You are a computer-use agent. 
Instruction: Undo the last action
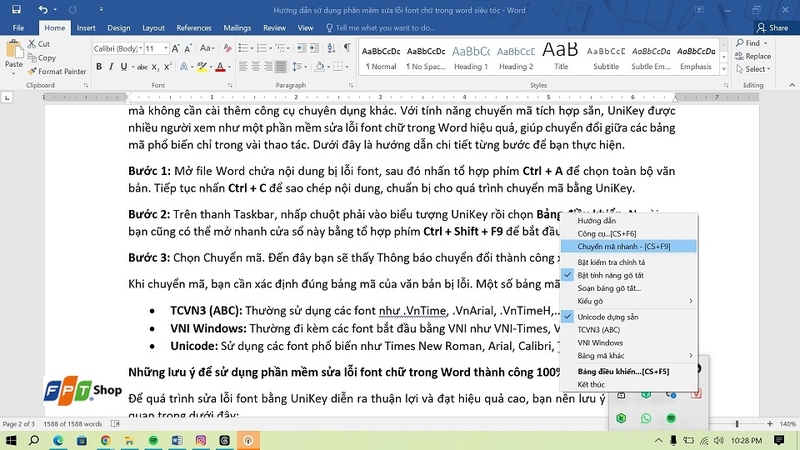(x=43, y=9)
